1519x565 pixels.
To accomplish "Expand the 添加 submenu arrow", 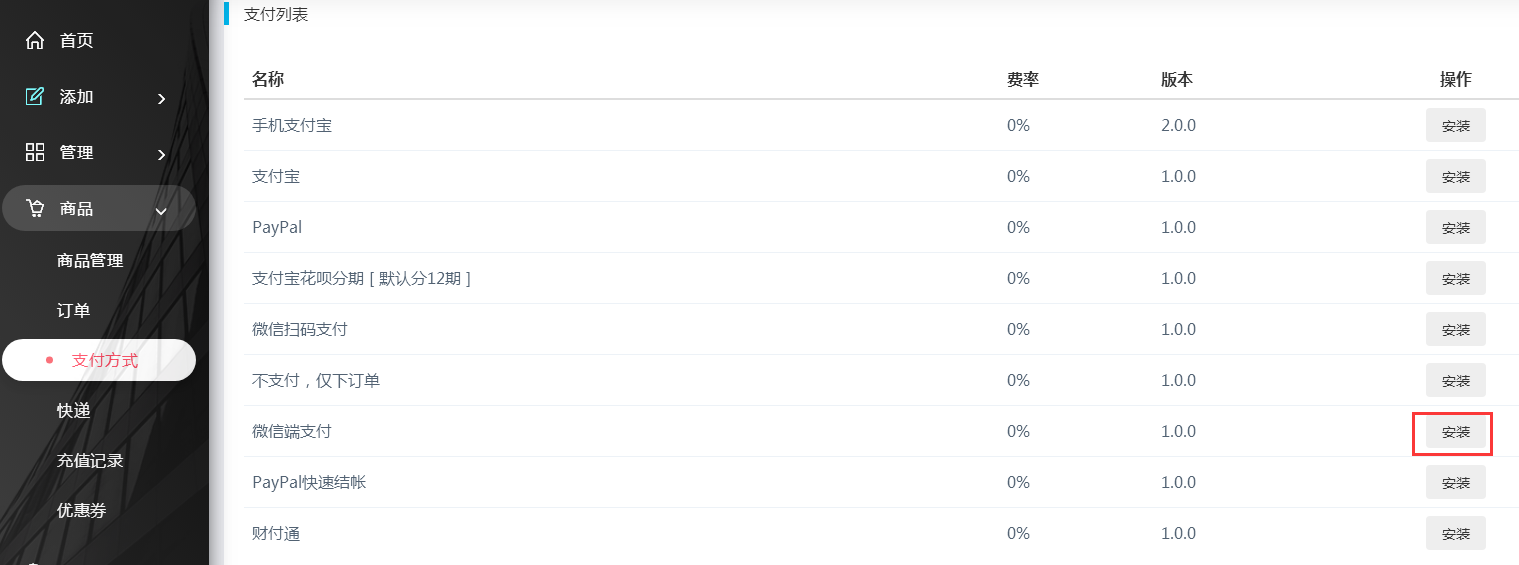I will 162,98.
